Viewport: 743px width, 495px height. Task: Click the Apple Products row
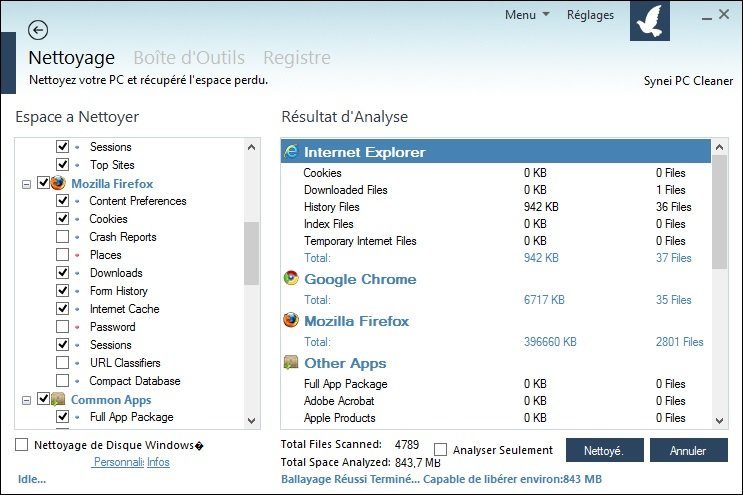pyautogui.click(x=496, y=418)
